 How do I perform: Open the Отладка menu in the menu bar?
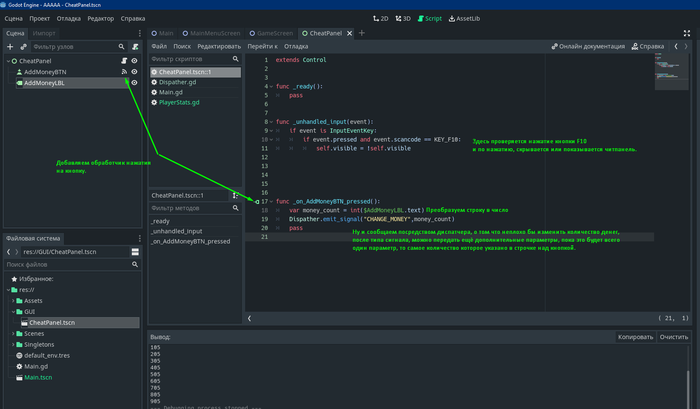pyautogui.click(x=69, y=18)
